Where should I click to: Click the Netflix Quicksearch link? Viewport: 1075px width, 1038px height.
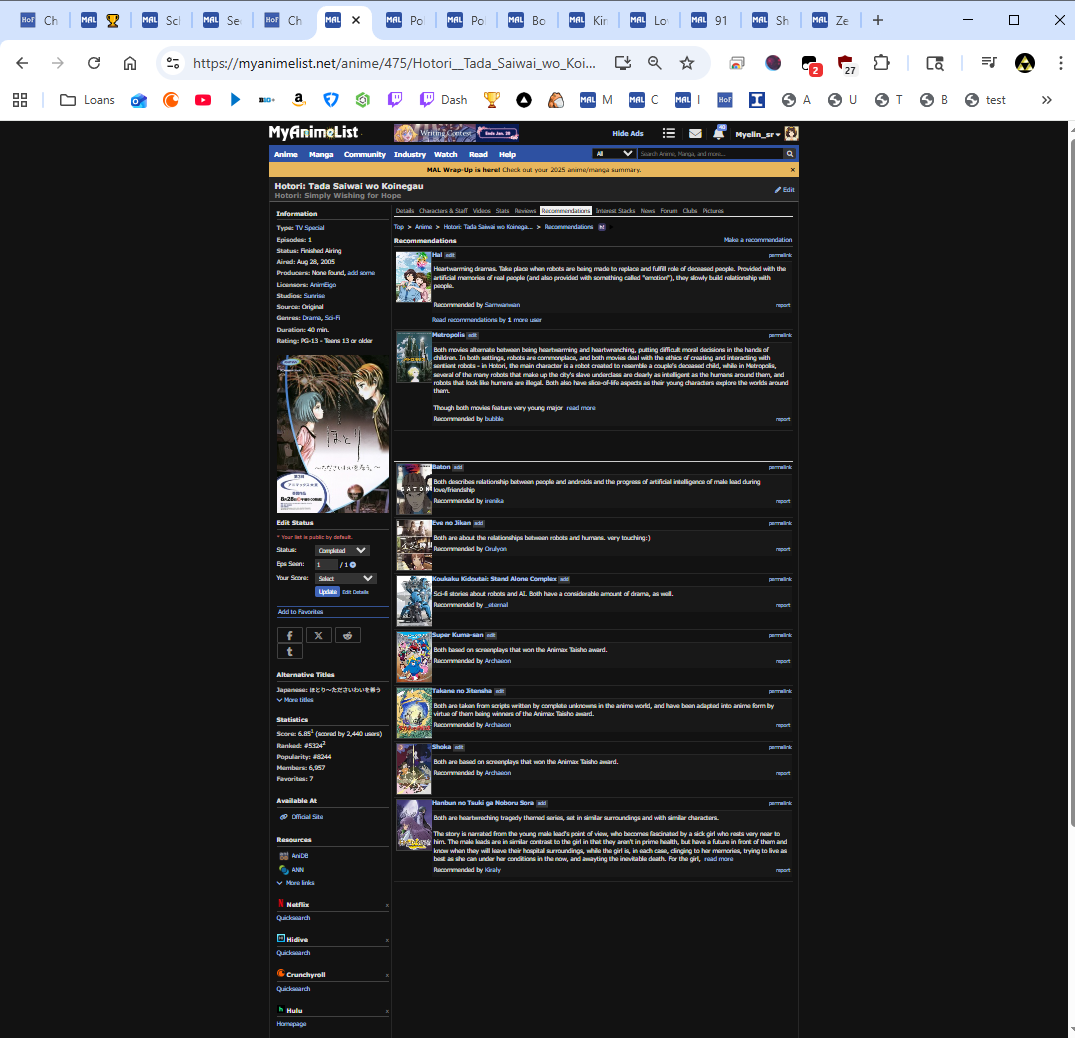pyautogui.click(x=293, y=918)
